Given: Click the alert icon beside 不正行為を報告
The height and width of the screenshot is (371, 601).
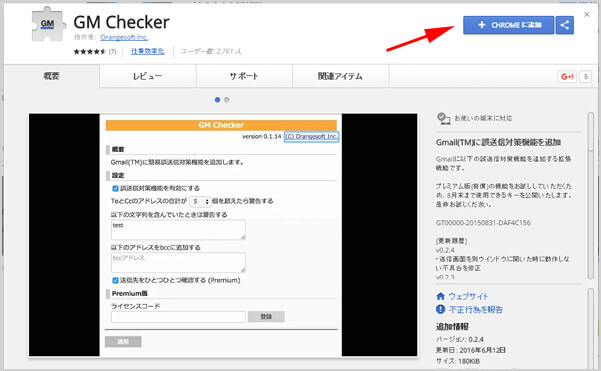Looking at the screenshot, I should 440,309.
